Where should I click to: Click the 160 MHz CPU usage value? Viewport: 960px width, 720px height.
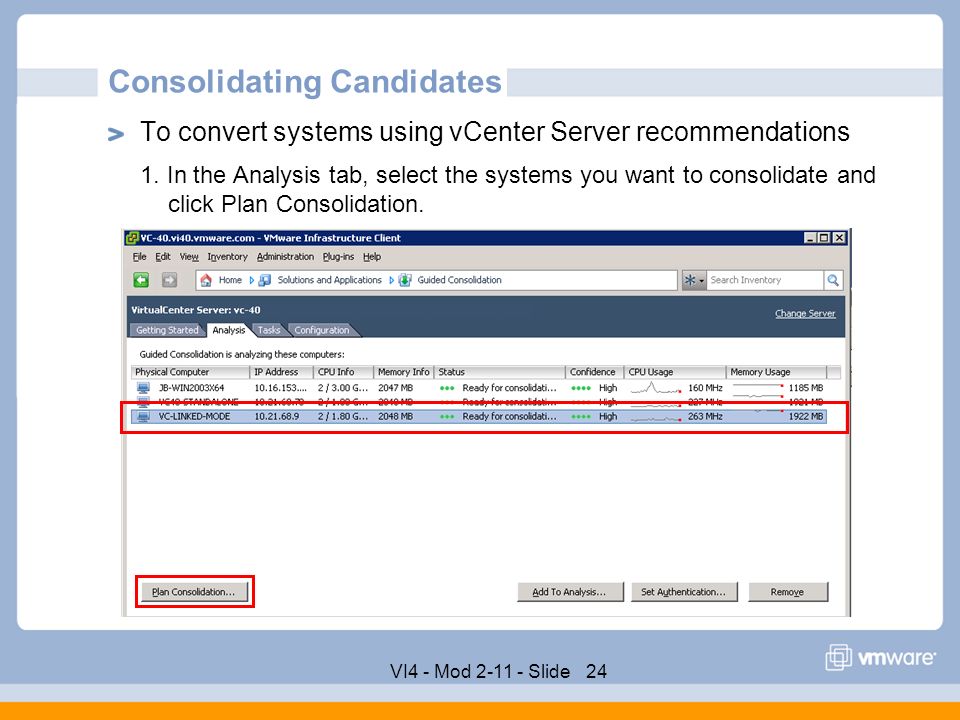705,388
